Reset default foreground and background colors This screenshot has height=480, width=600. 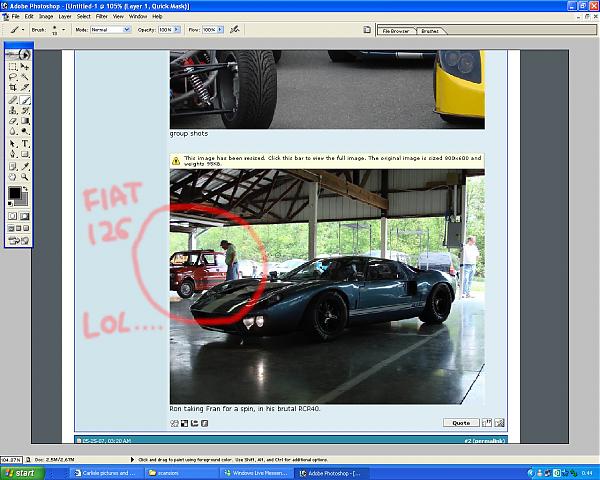11,203
